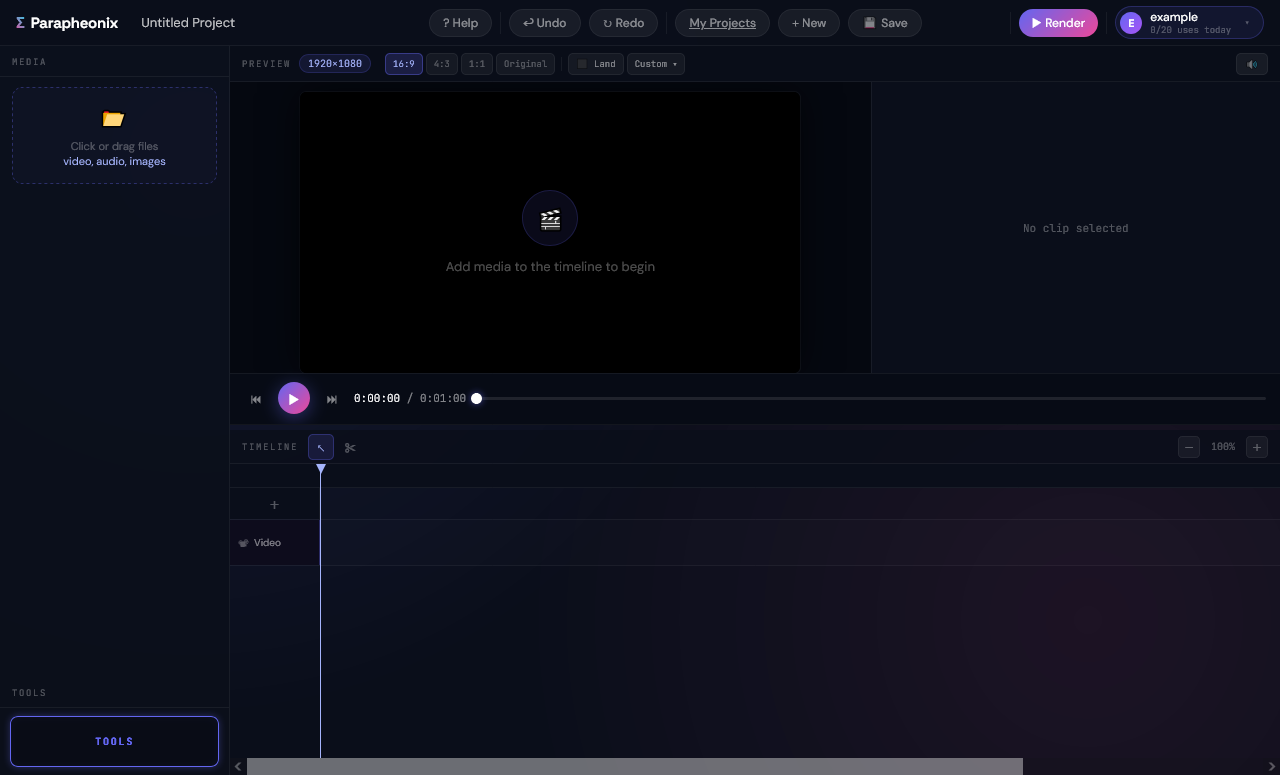The image size is (1280, 775).
Task: Click the left scroll arrow of timeline
Action: click(238, 767)
